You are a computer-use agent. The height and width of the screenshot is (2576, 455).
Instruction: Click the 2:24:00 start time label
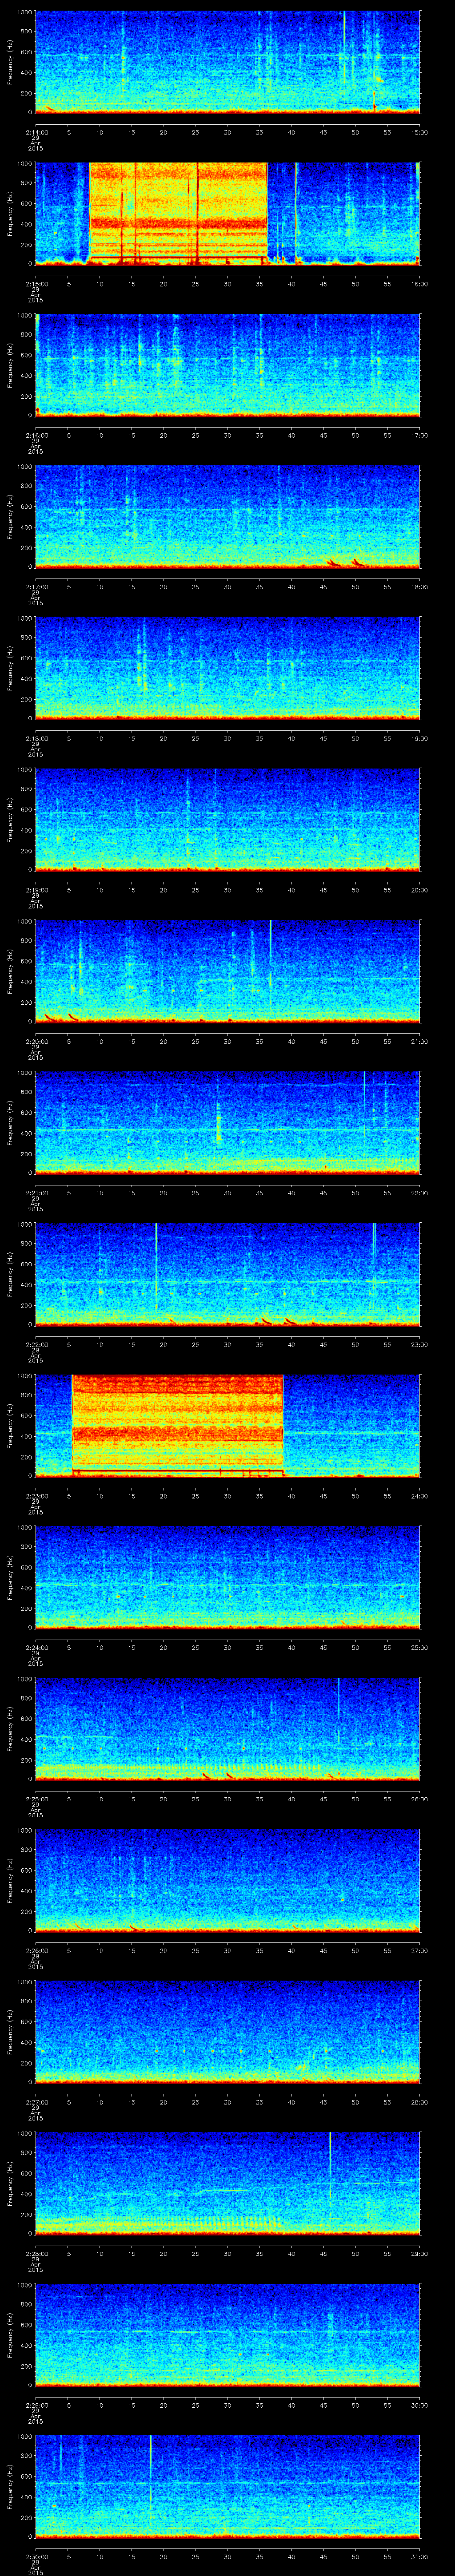36,1647
